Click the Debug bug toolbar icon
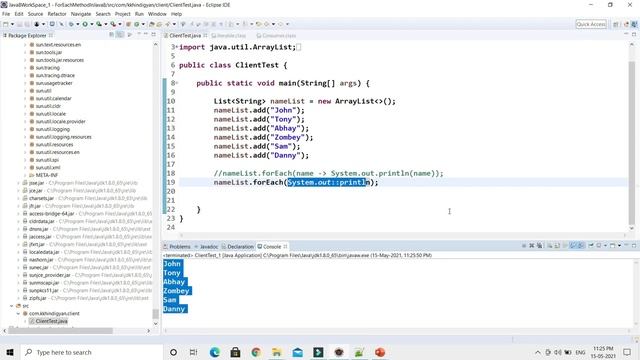Screen dimensions: 640x360 pyautogui.click(x=71, y=24)
